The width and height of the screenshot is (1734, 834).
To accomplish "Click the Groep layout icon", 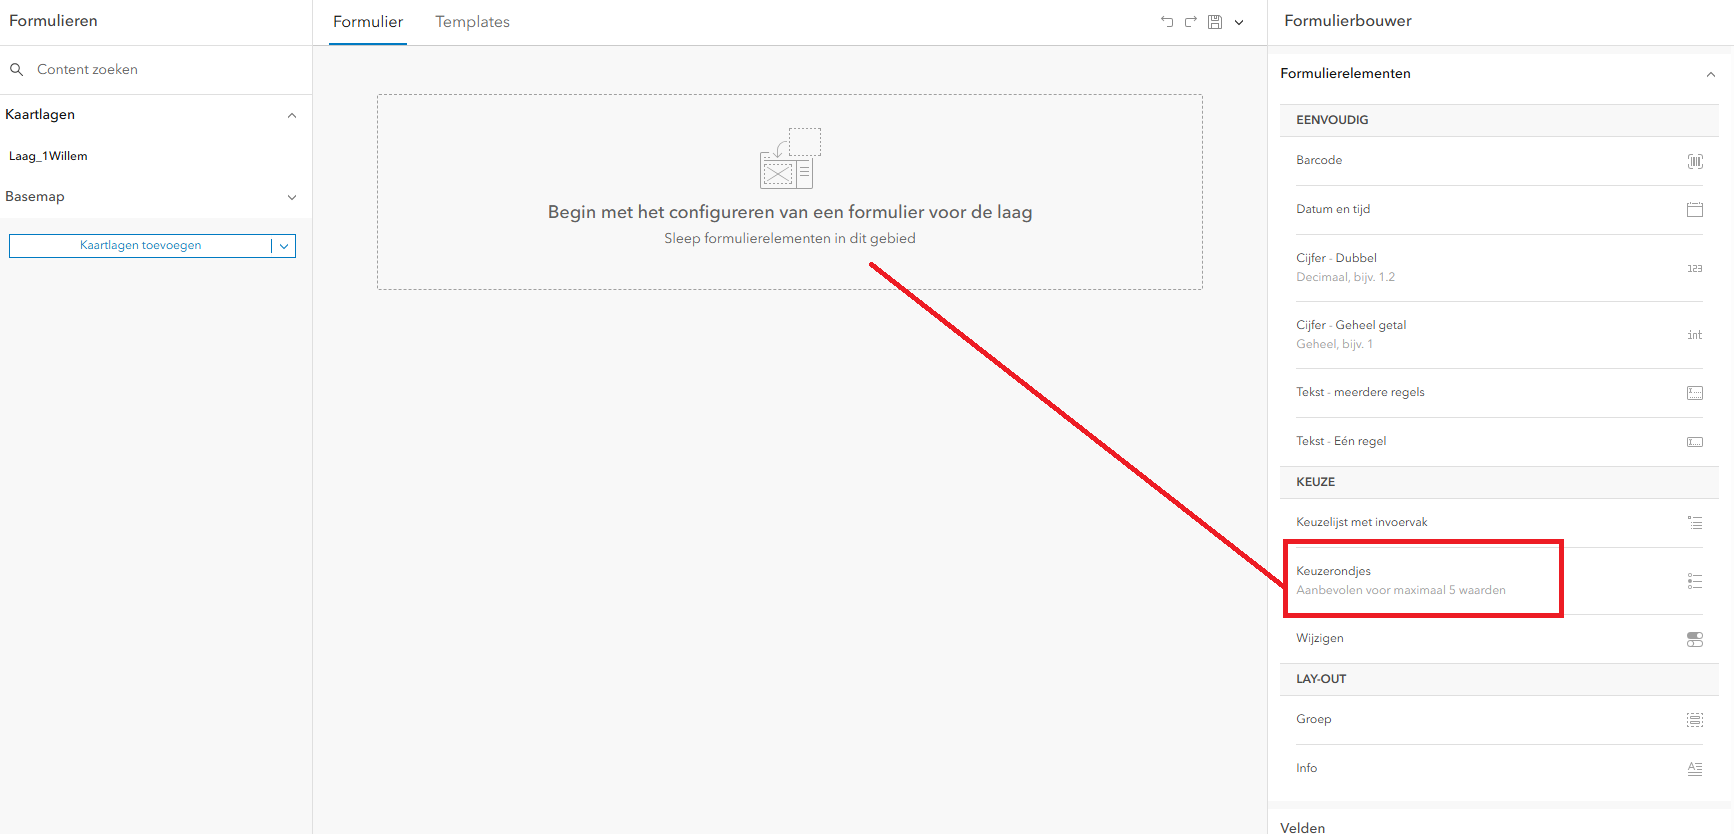I will click(x=1695, y=720).
